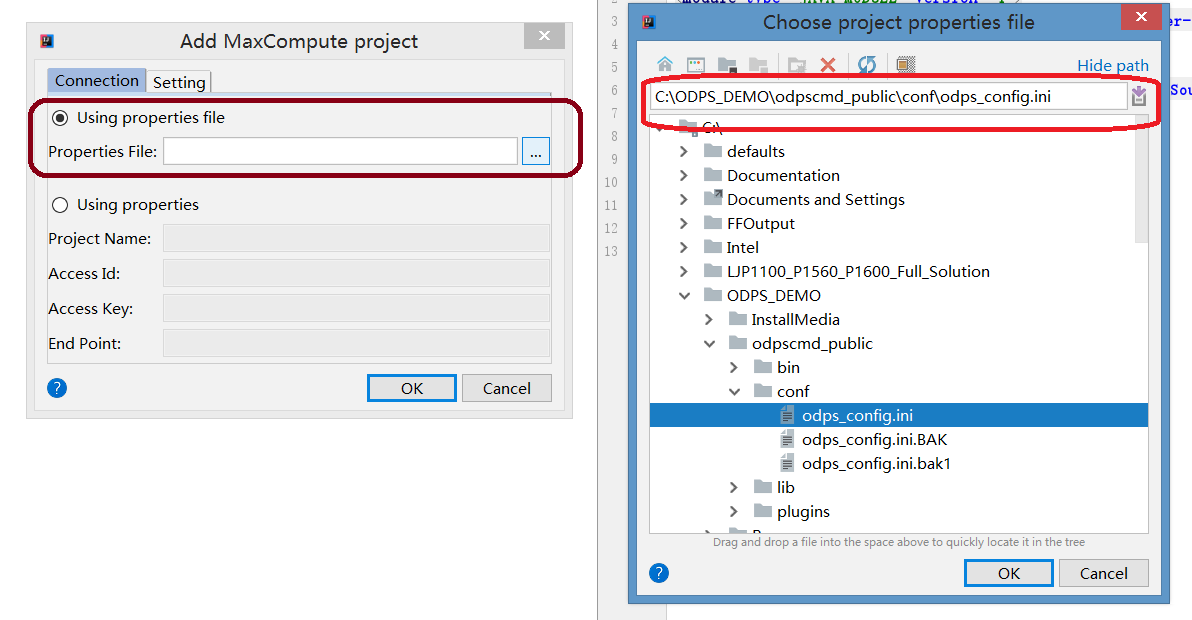Expand the bin folder
Image resolution: width=1192 pixels, height=620 pixels.
(734, 368)
